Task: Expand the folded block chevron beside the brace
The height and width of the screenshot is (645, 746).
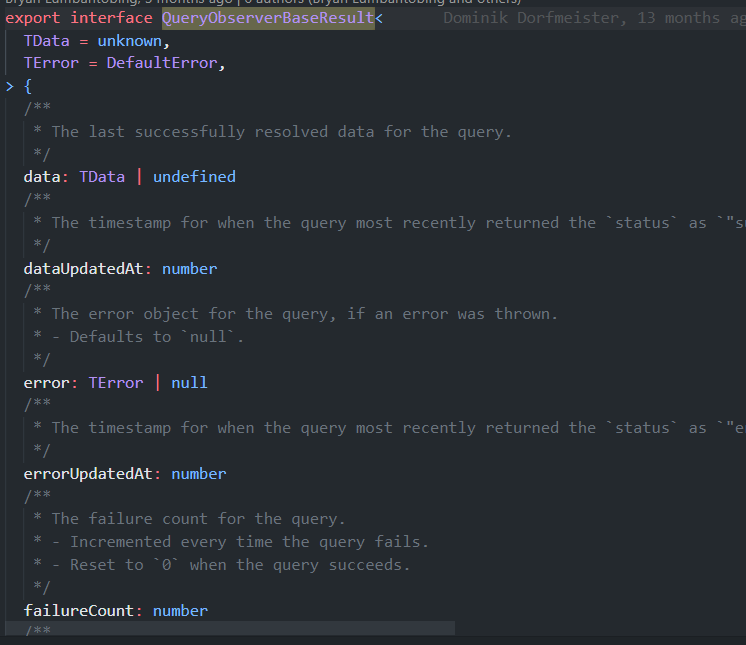Action: (x=10, y=87)
